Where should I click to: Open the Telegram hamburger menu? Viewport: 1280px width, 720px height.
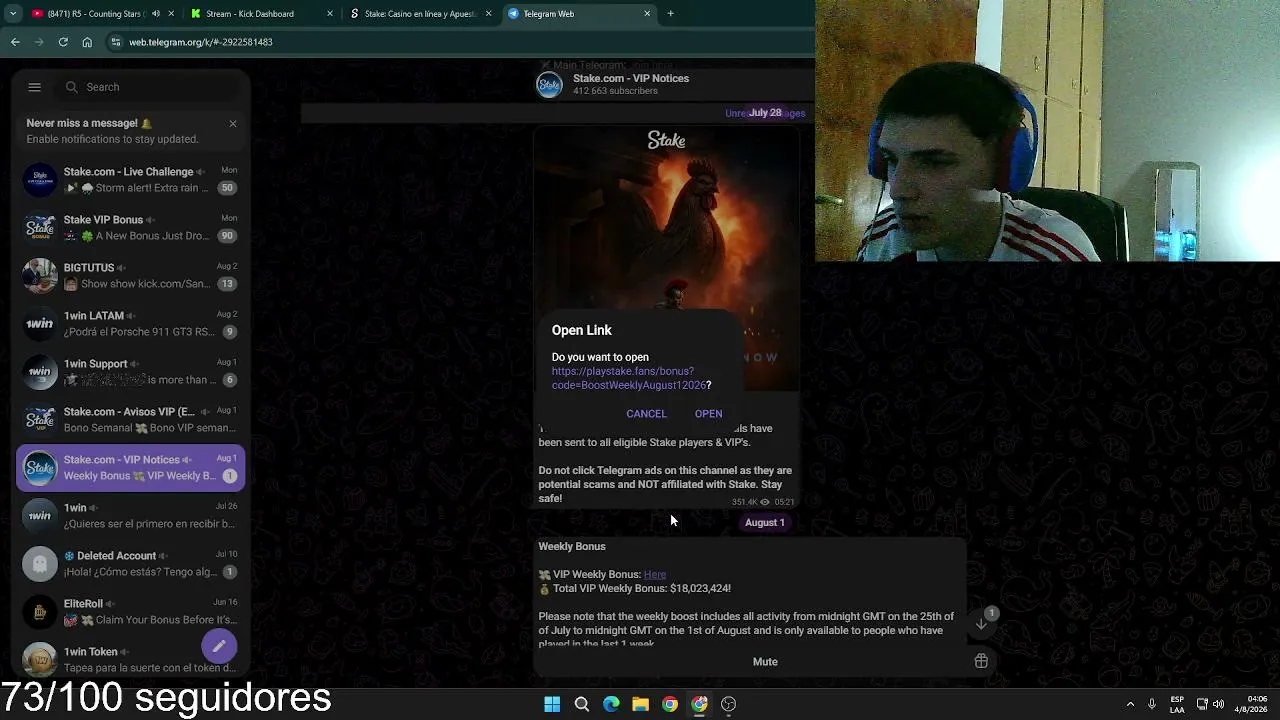34,87
